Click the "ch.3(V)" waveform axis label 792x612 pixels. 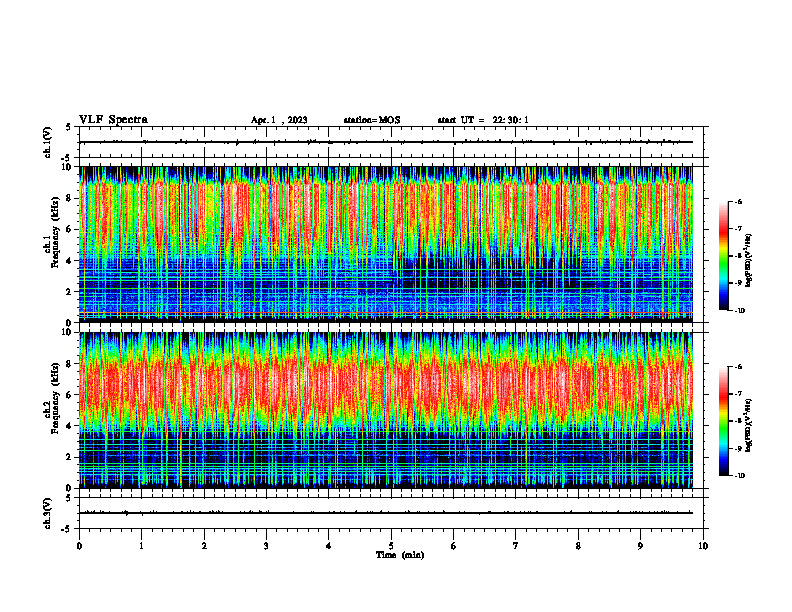click(48, 513)
